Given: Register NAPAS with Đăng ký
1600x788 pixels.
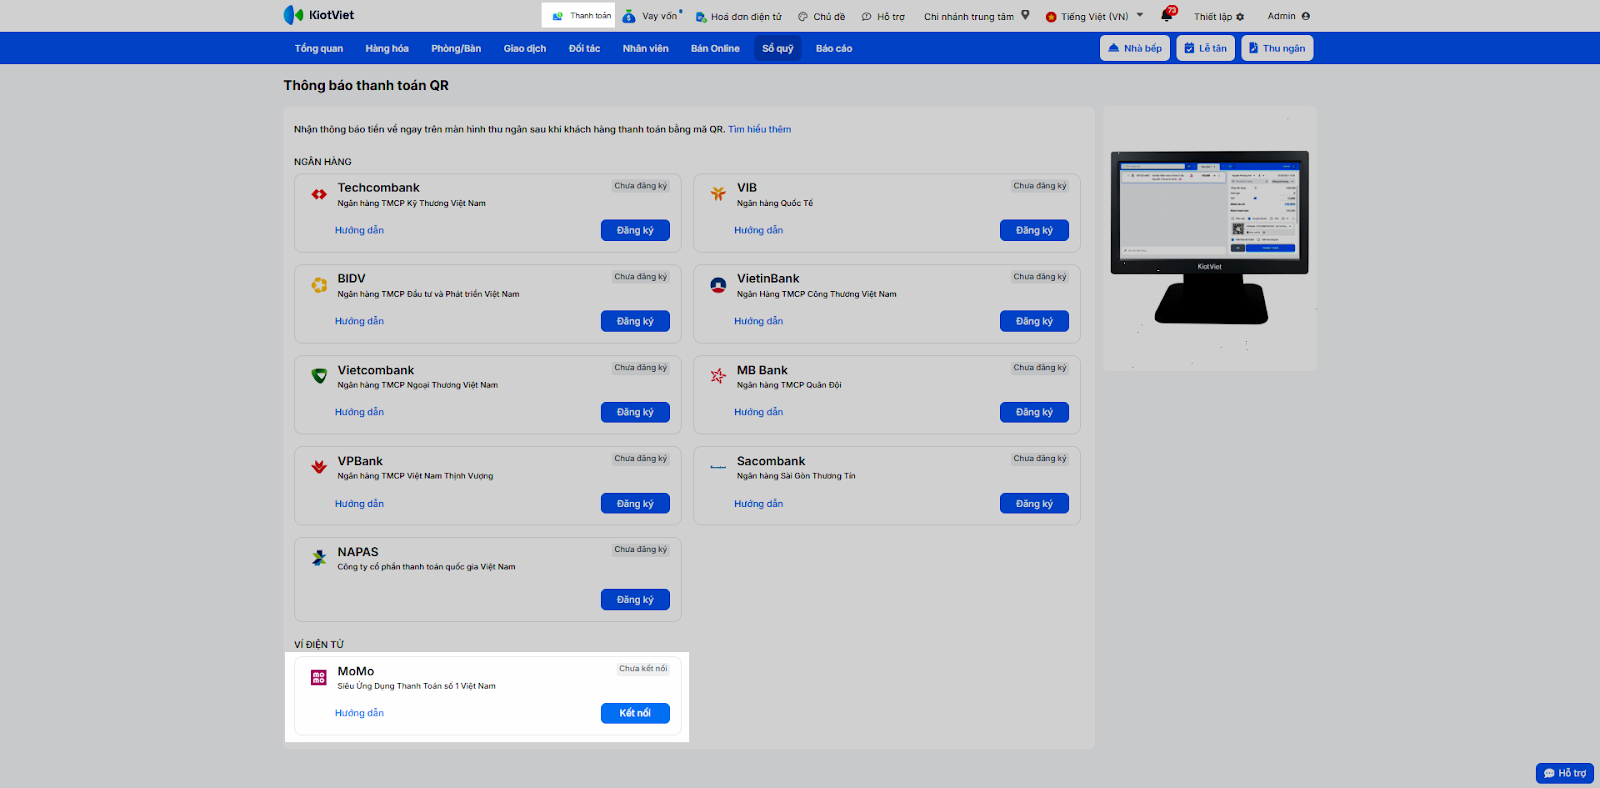Looking at the screenshot, I should (635, 599).
